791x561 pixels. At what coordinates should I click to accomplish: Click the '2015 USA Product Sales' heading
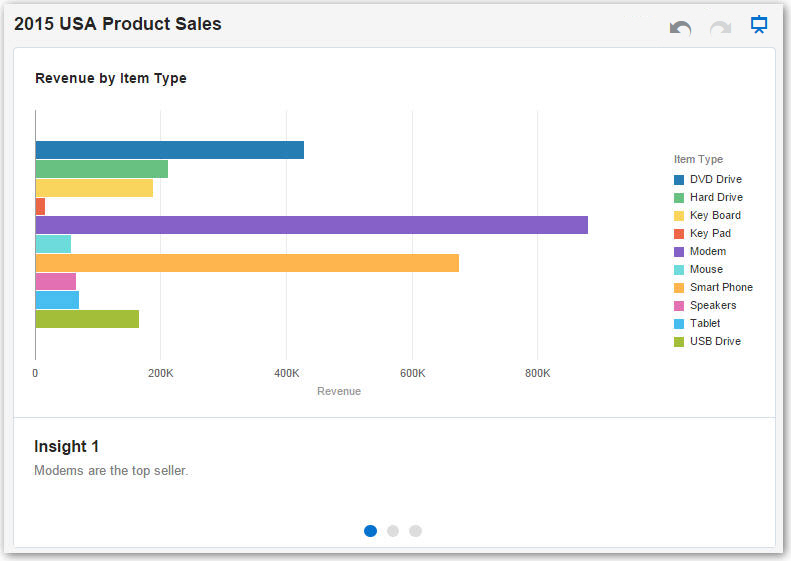118,24
